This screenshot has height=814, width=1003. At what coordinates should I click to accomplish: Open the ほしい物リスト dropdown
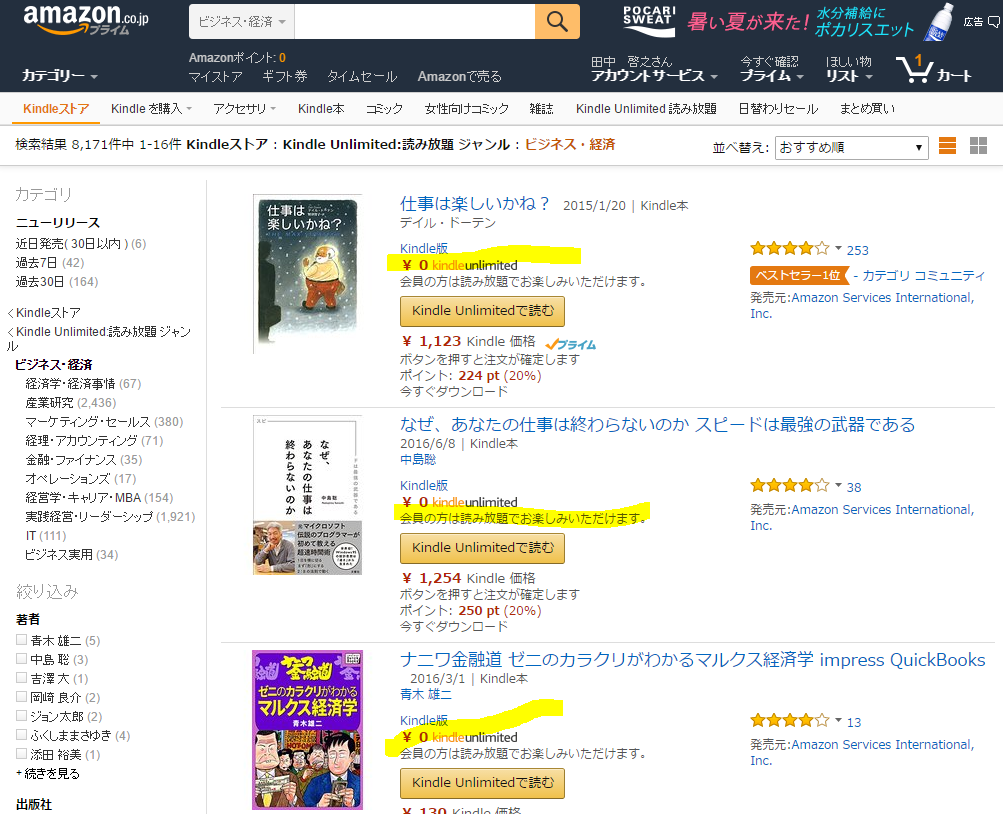849,69
